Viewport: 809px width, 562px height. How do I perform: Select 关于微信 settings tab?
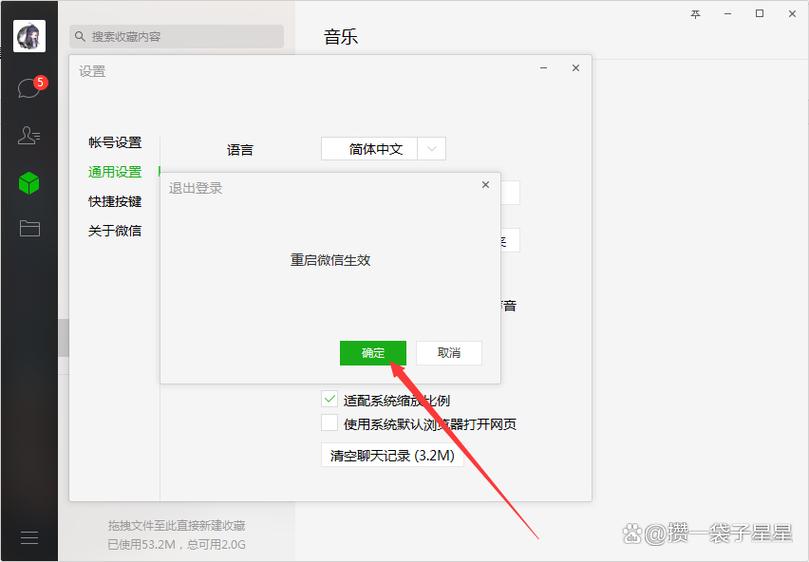[x=115, y=231]
